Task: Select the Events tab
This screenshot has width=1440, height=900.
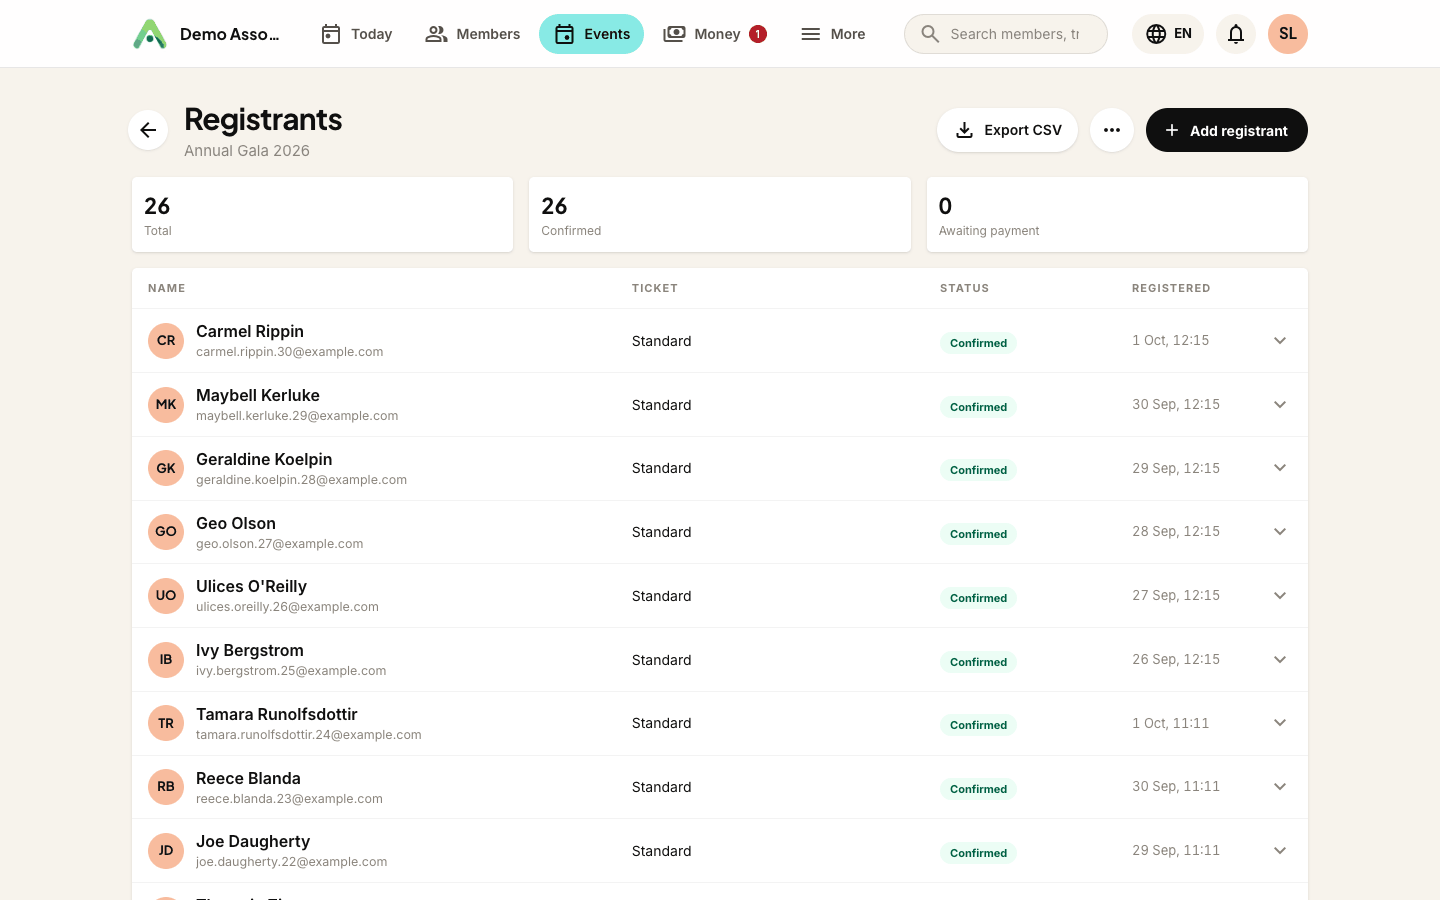Action: (591, 34)
